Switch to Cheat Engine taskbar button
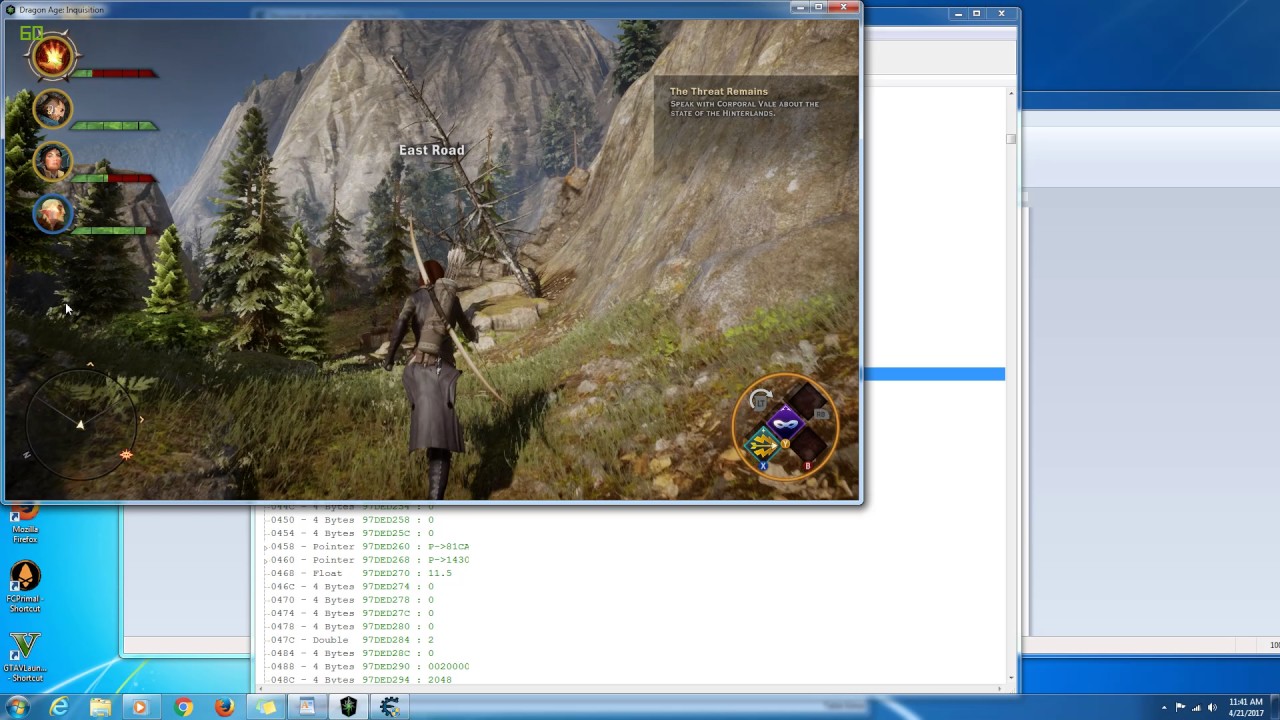 tap(389, 707)
